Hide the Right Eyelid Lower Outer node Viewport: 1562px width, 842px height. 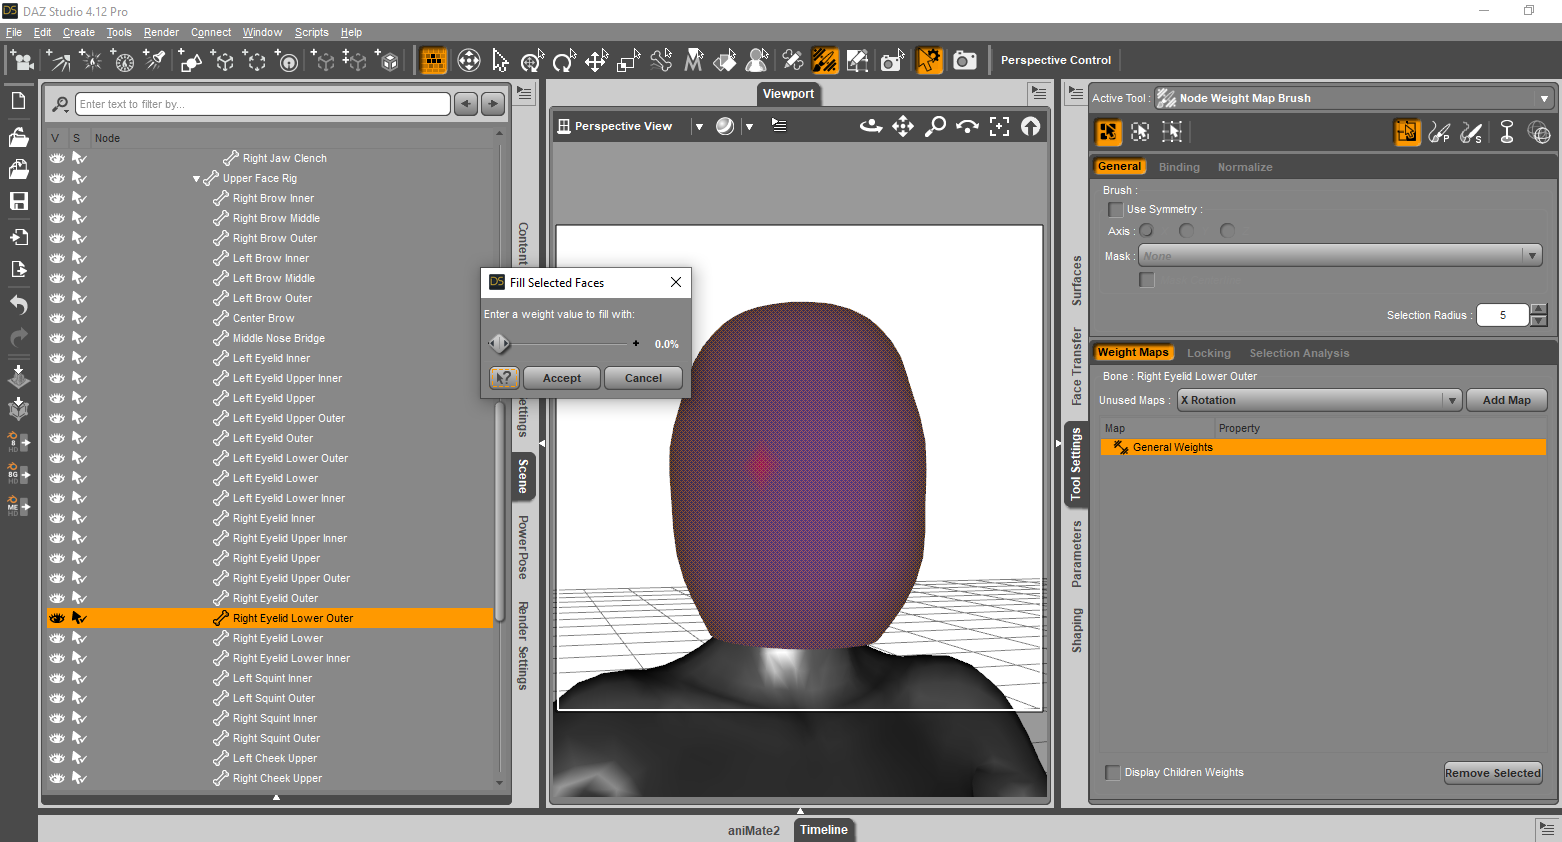click(57, 618)
